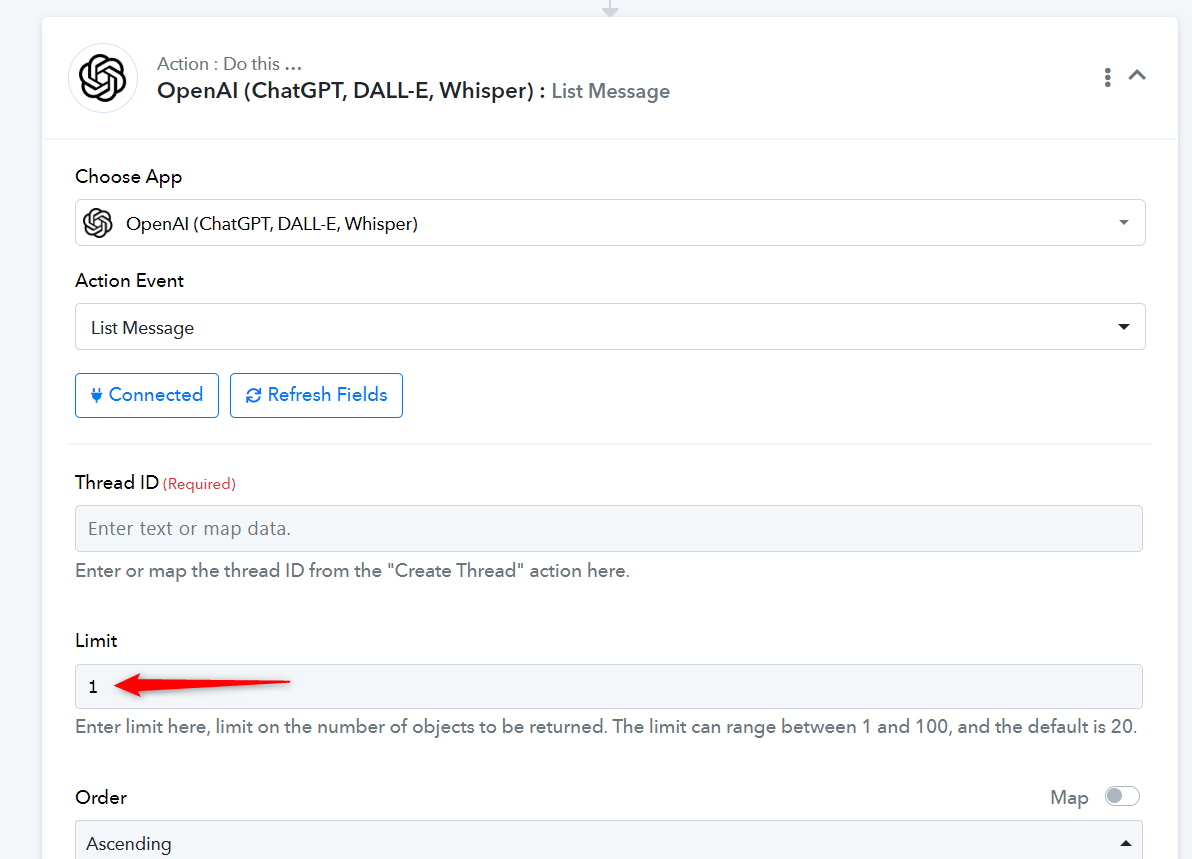The height and width of the screenshot is (859, 1192).
Task: Collapse the action step with chevron
Action: [x=1137, y=74]
